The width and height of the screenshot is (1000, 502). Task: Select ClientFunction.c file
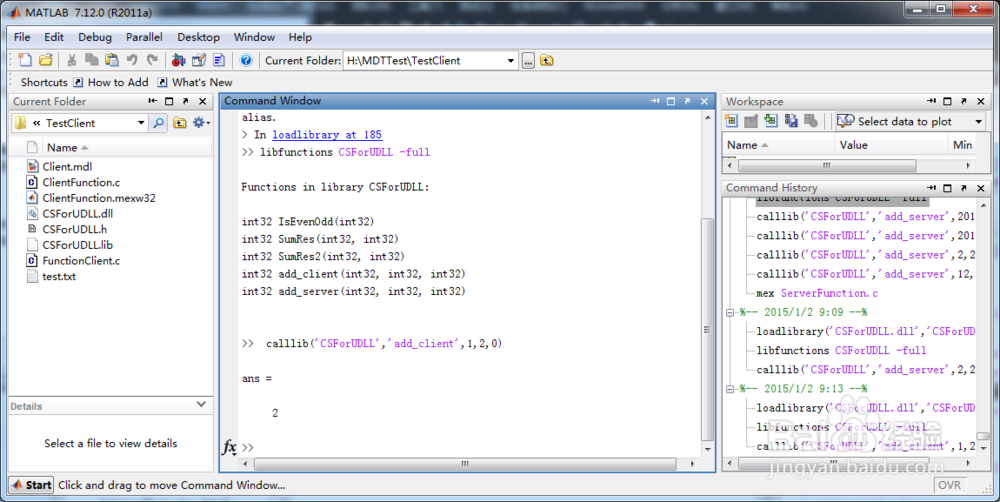click(x=73, y=182)
